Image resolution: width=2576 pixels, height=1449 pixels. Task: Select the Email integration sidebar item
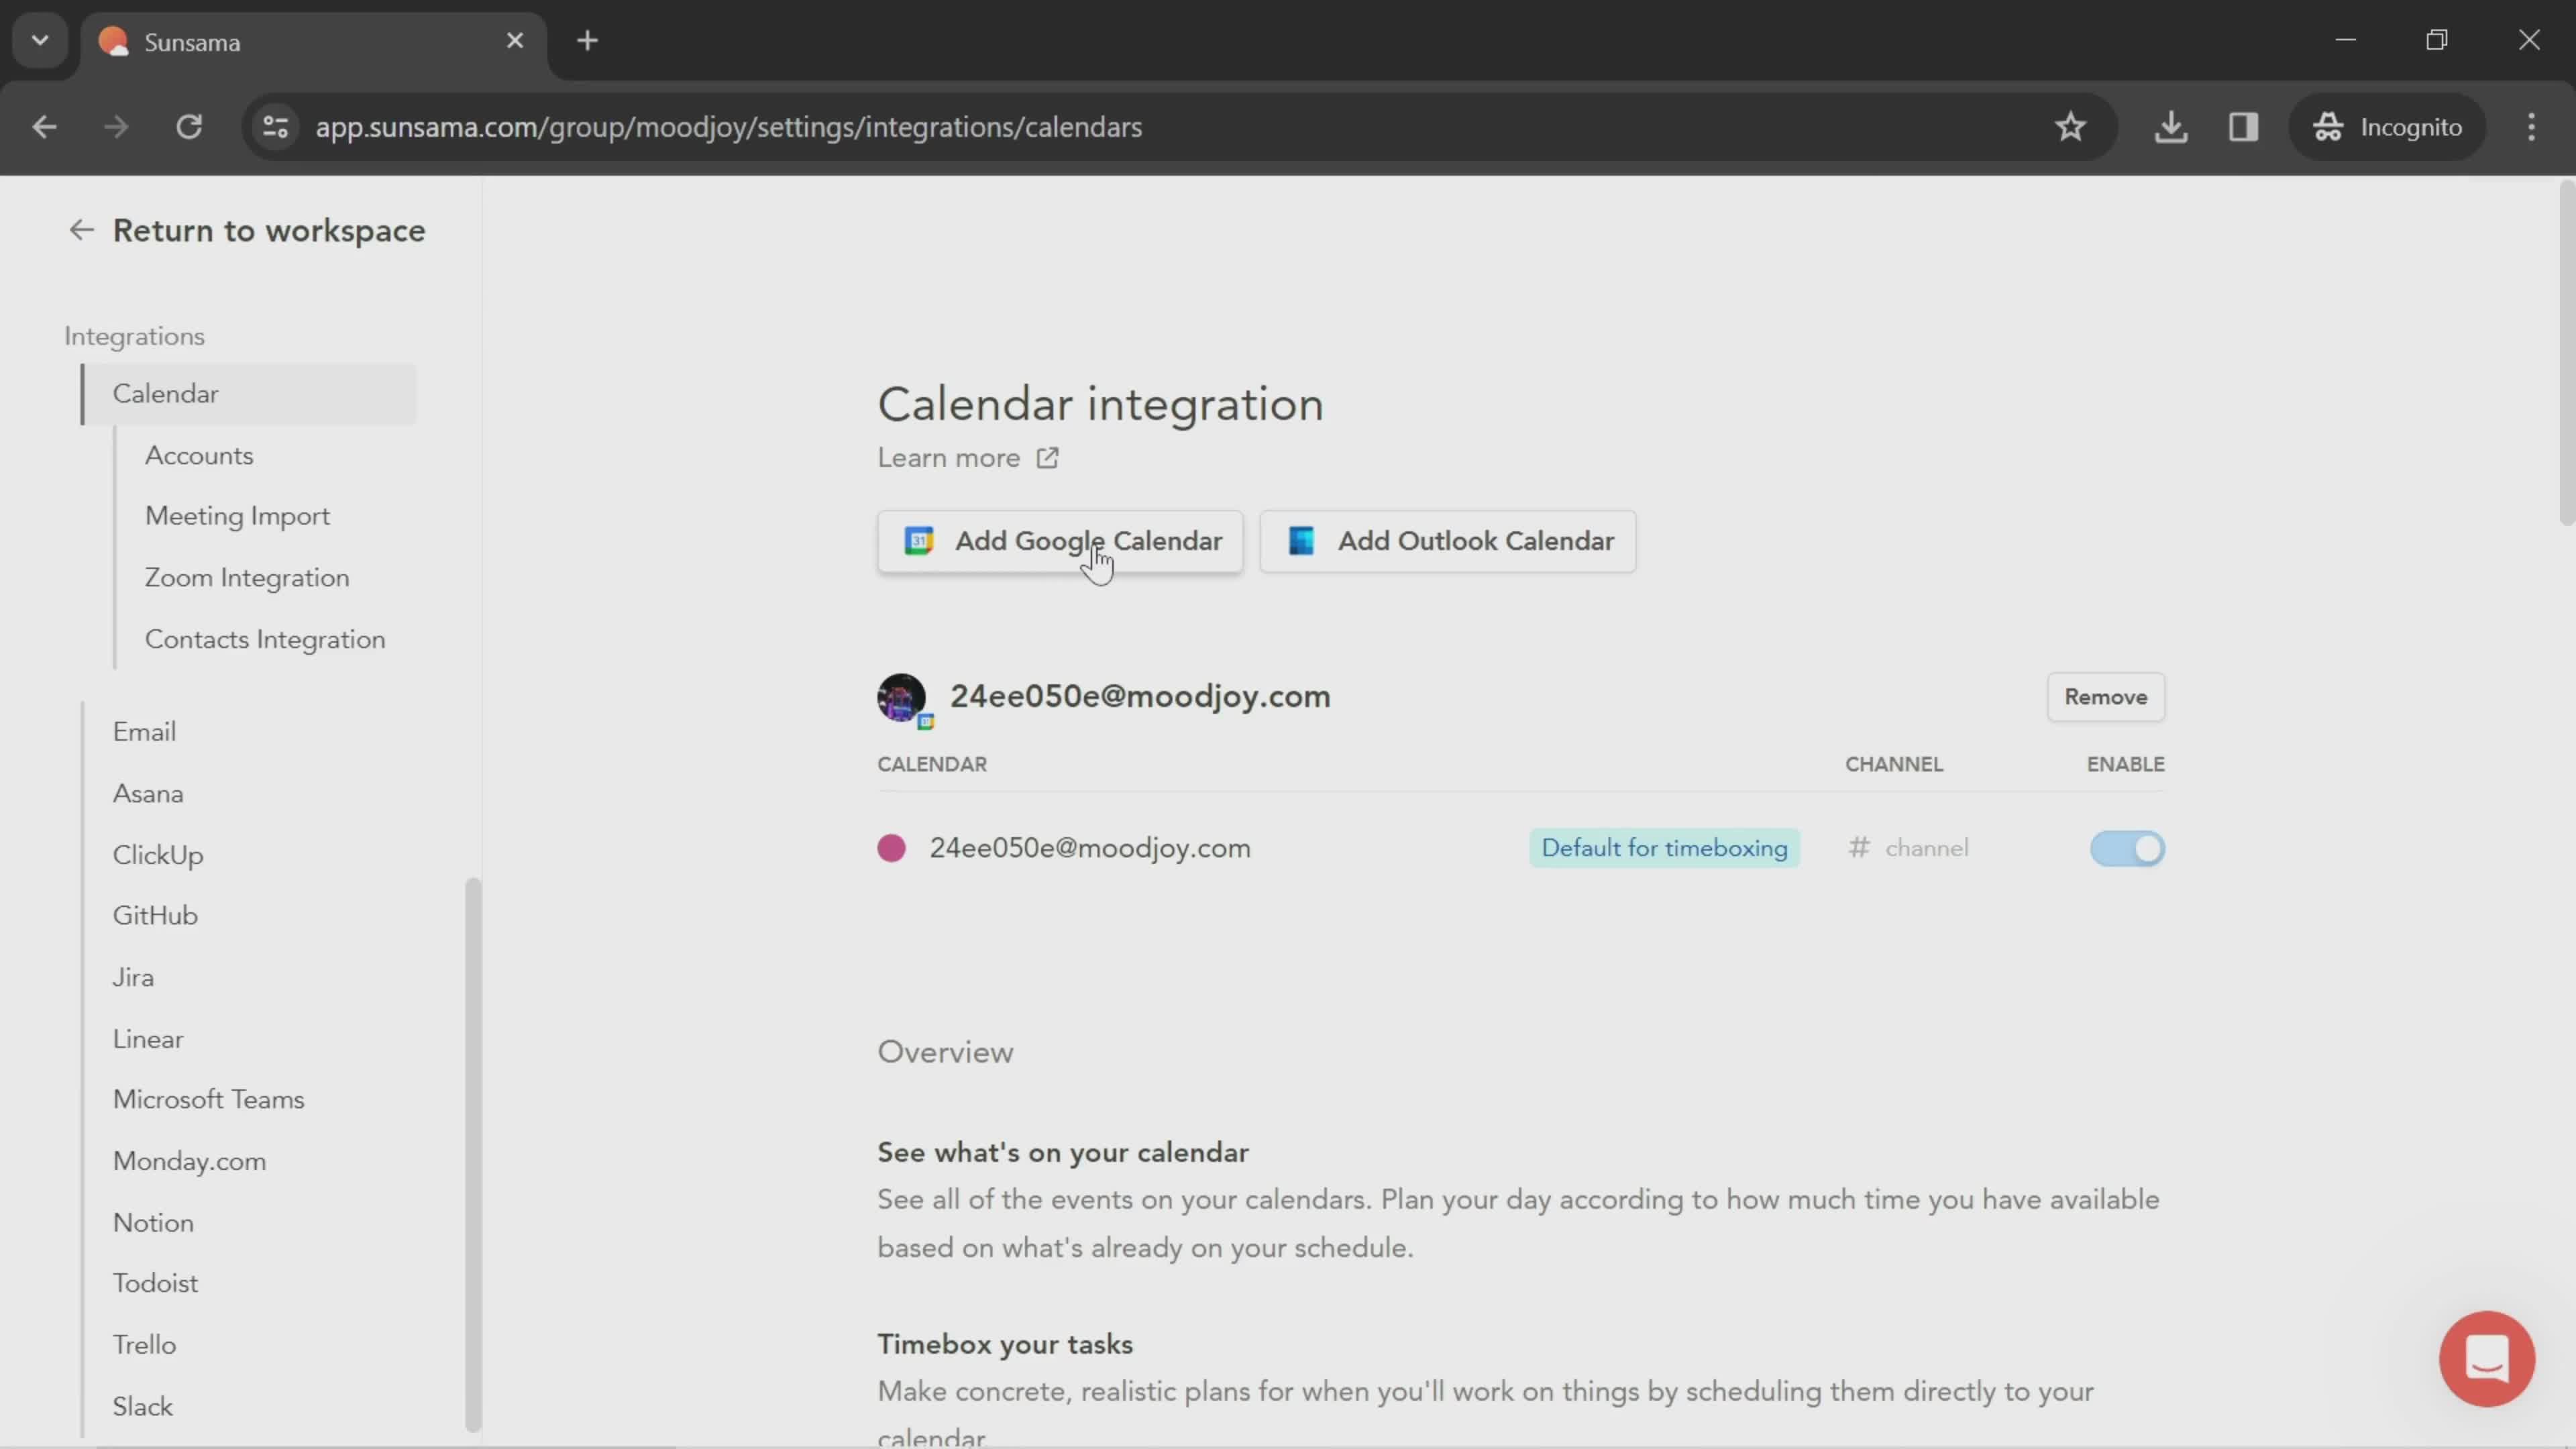pyautogui.click(x=144, y=731)
